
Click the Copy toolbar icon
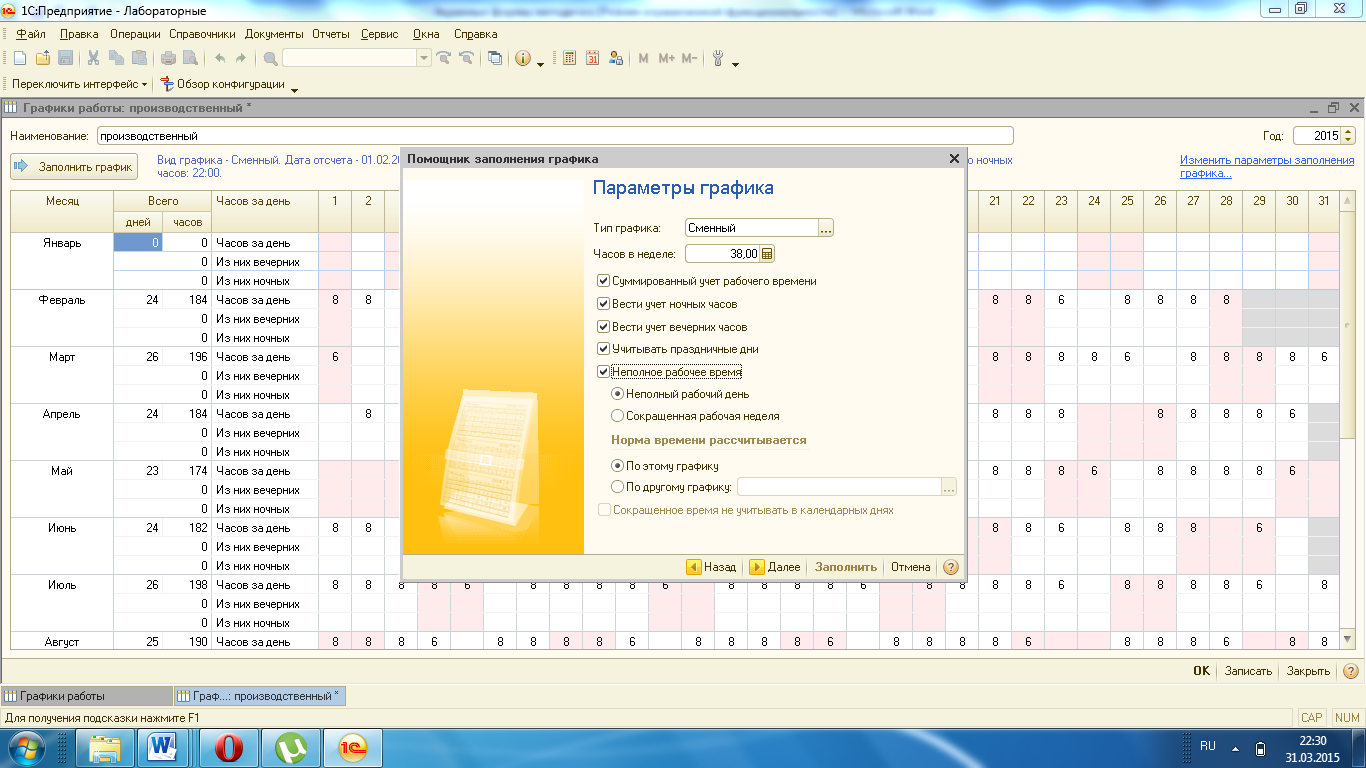tap(116, 58)
